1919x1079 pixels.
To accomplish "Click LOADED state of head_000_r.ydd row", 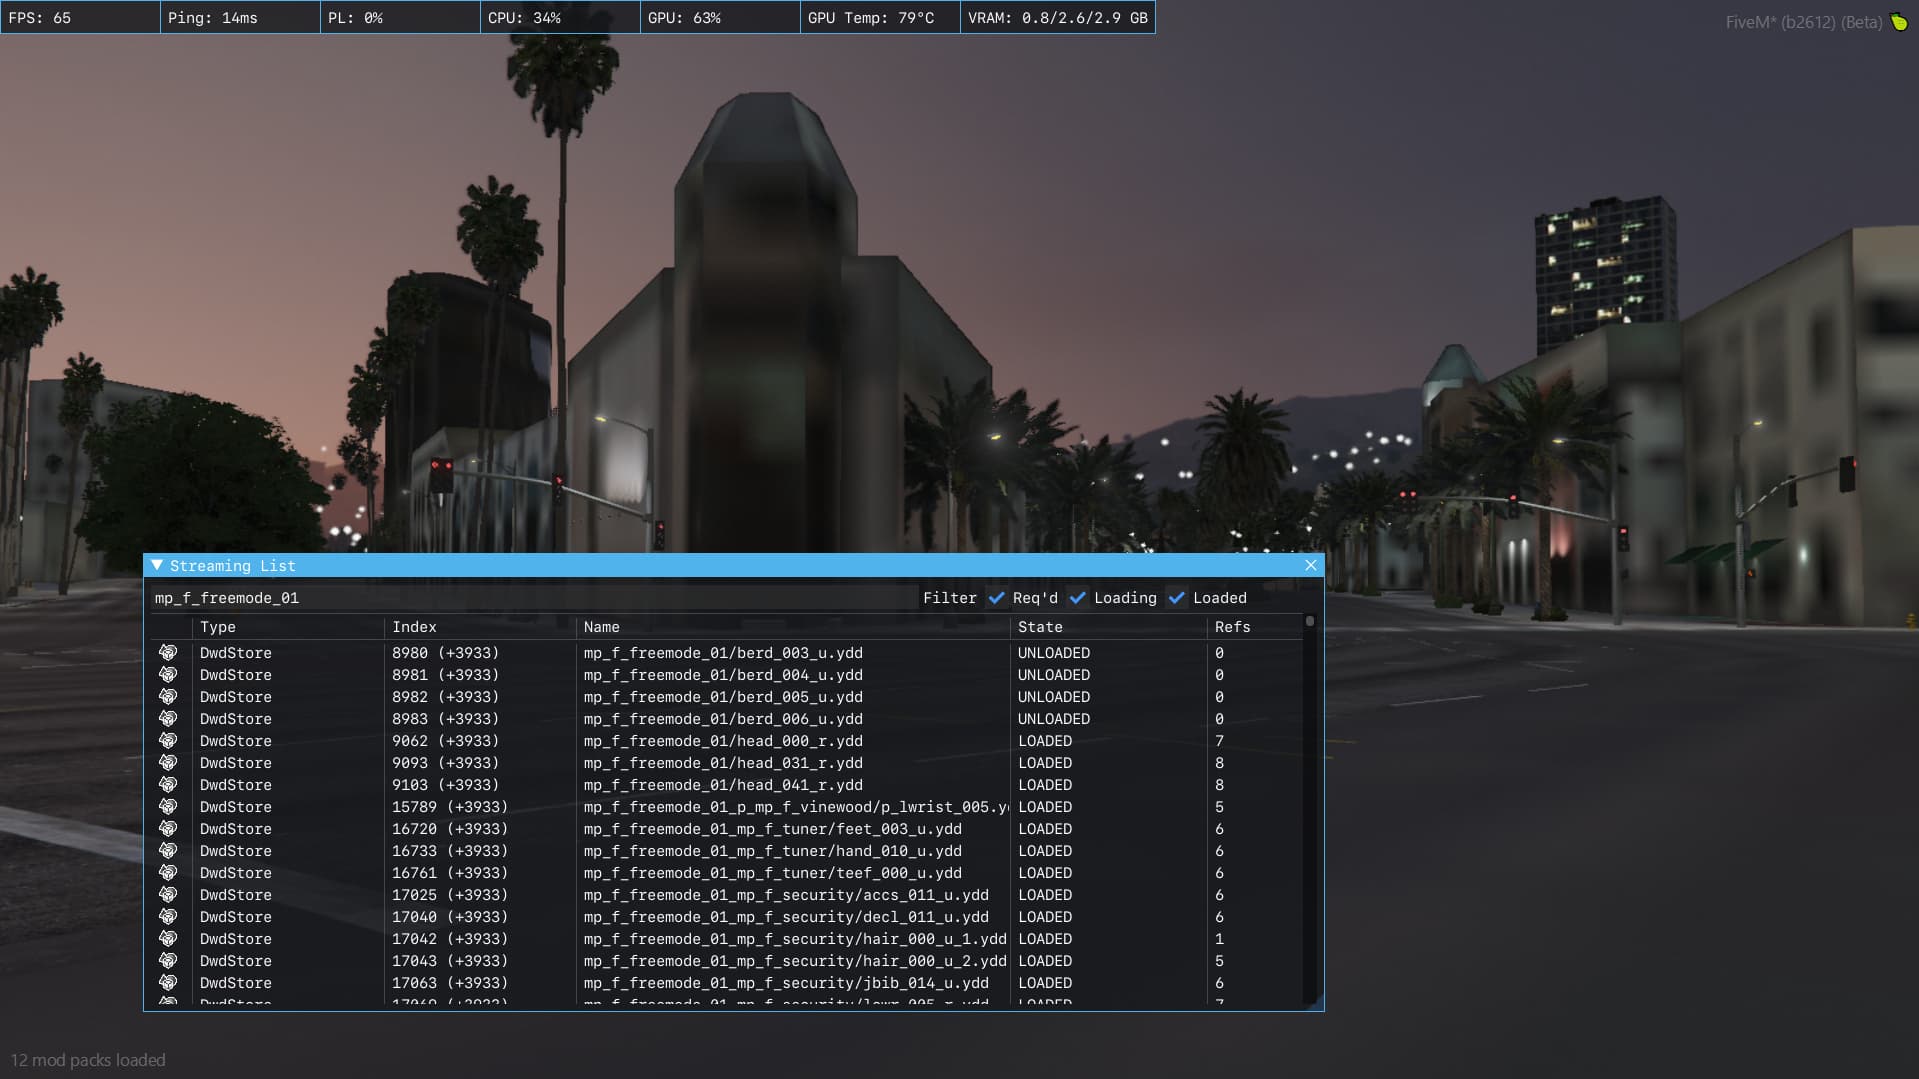I will click(x=1045, y=741).
